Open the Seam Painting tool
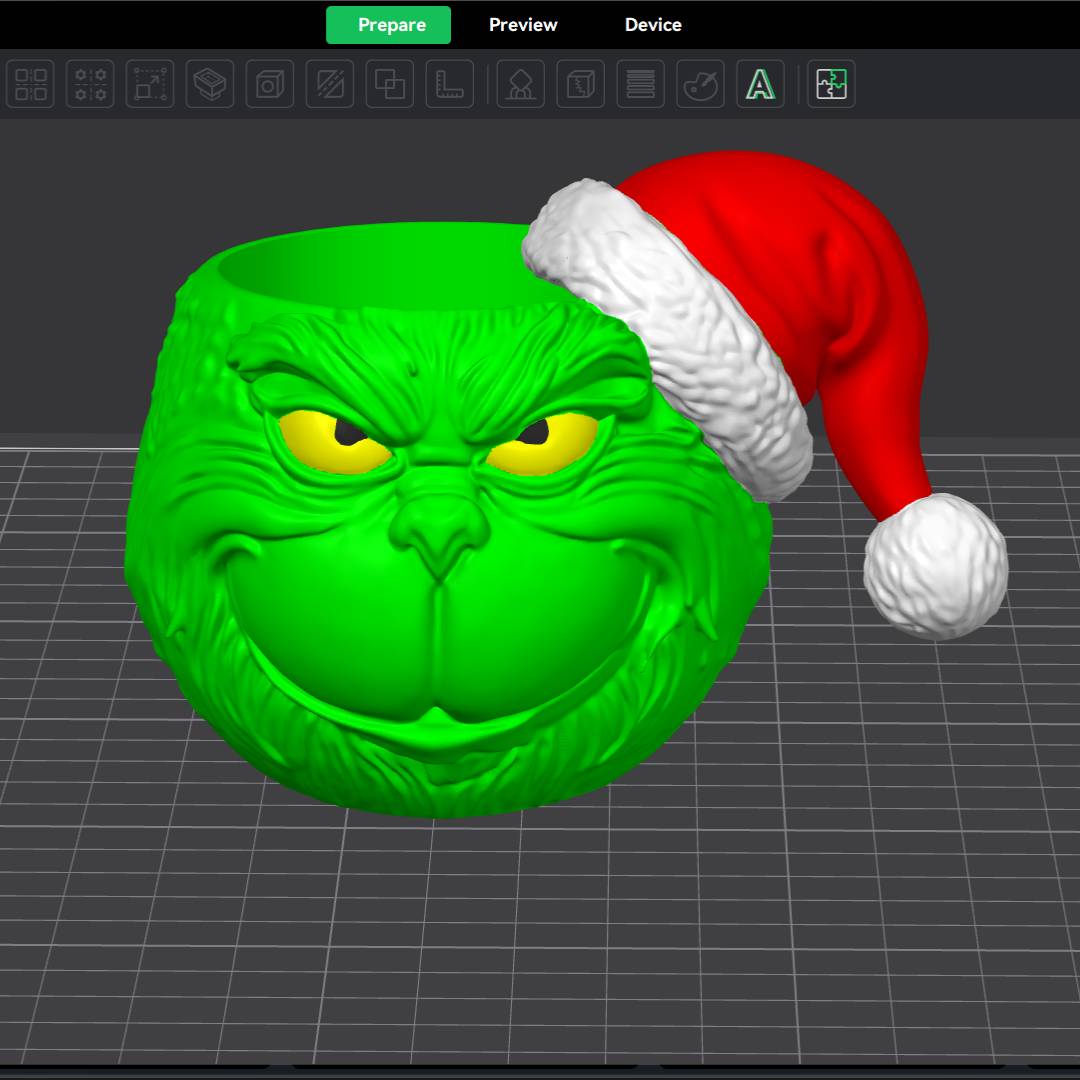 point(580,84)
